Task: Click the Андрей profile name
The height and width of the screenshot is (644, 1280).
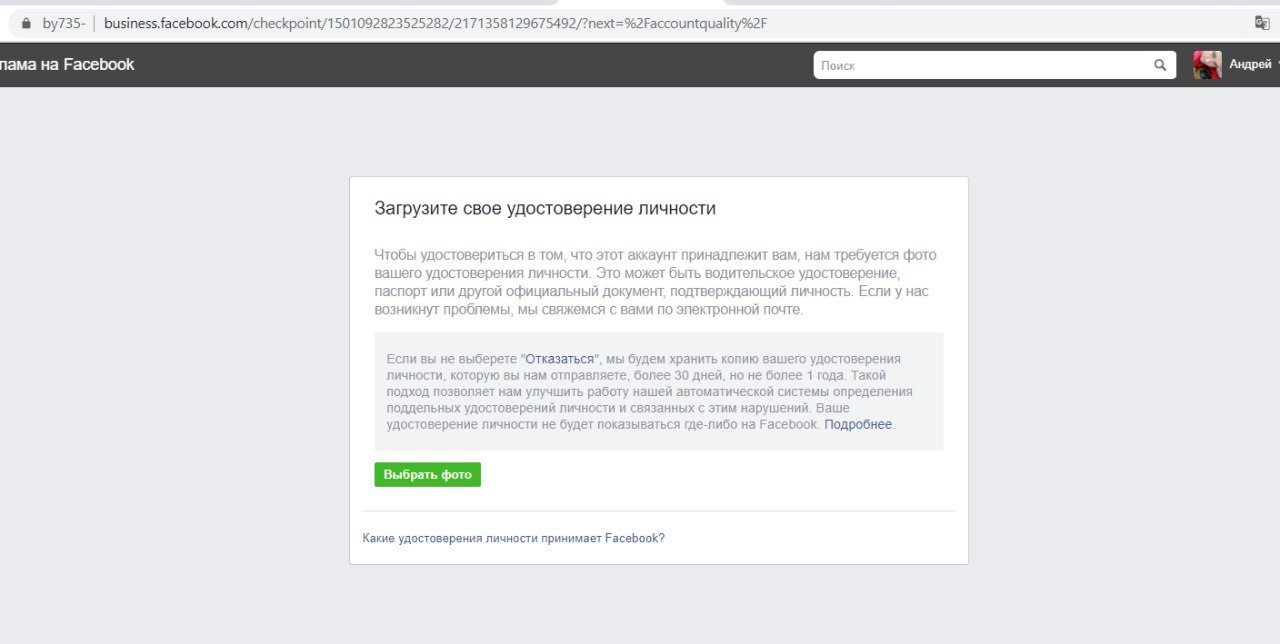Action: [1250, 65]
